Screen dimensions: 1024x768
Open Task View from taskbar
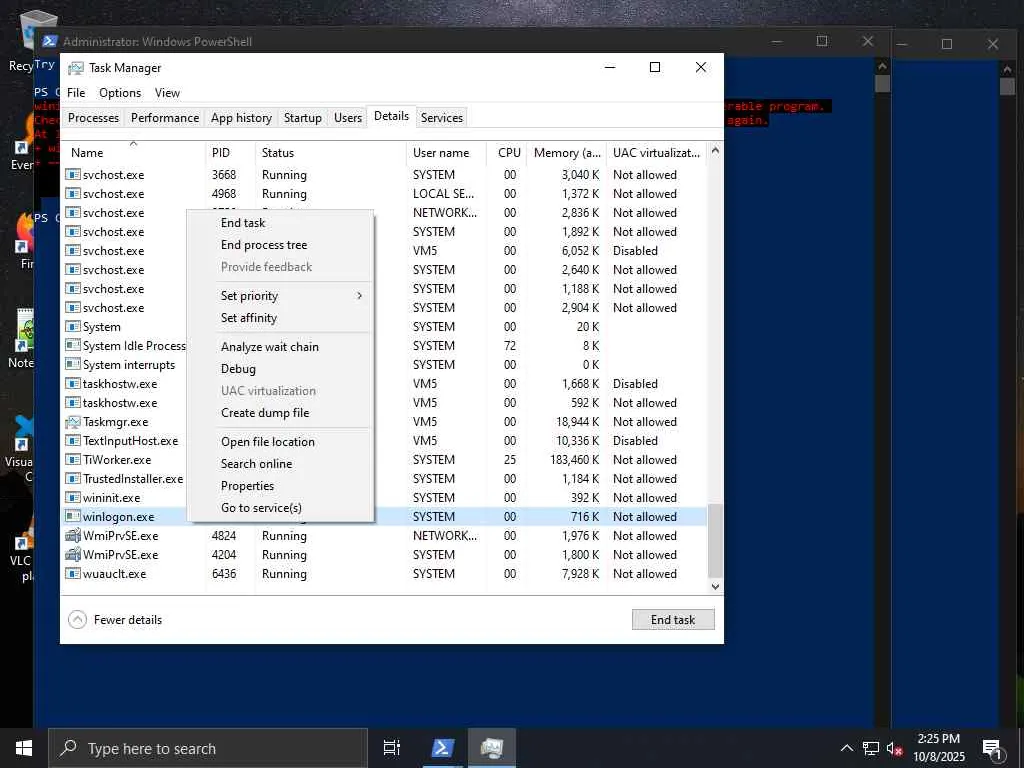391,748
